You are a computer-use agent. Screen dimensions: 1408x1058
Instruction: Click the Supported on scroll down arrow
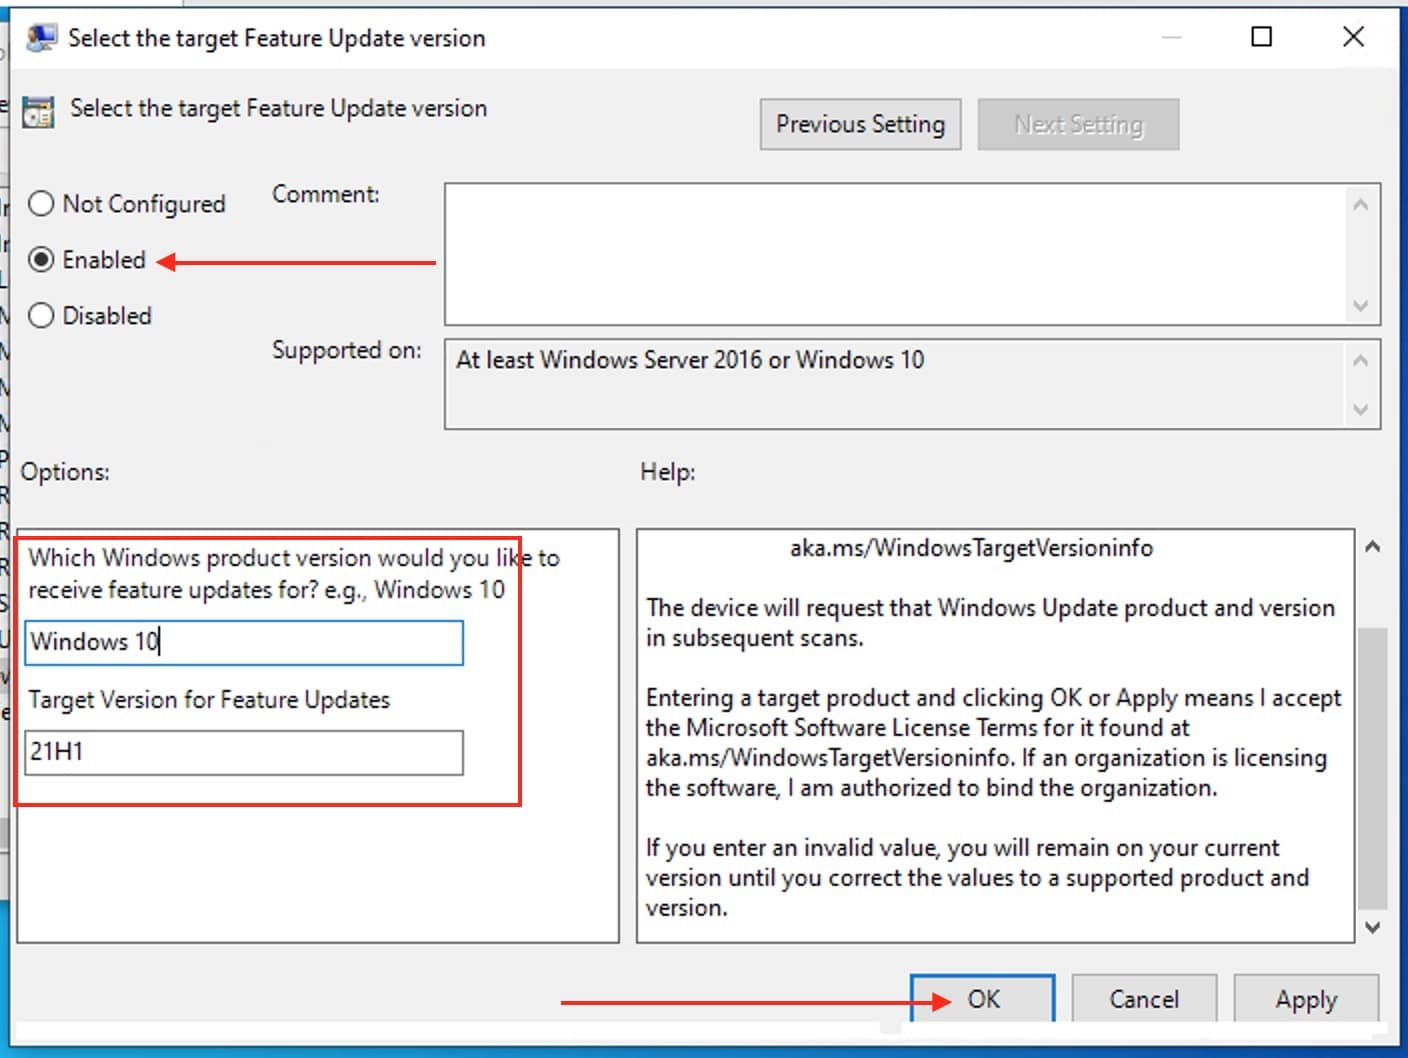(x=1360, y=409)
